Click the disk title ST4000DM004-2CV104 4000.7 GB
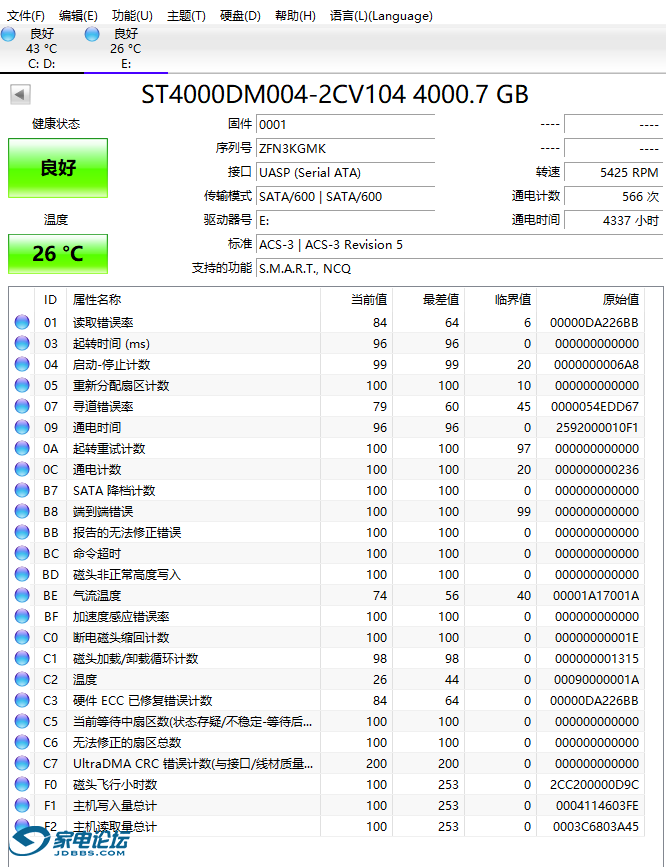The height and width of the screenshot is (867, 666). pos(335,95)
